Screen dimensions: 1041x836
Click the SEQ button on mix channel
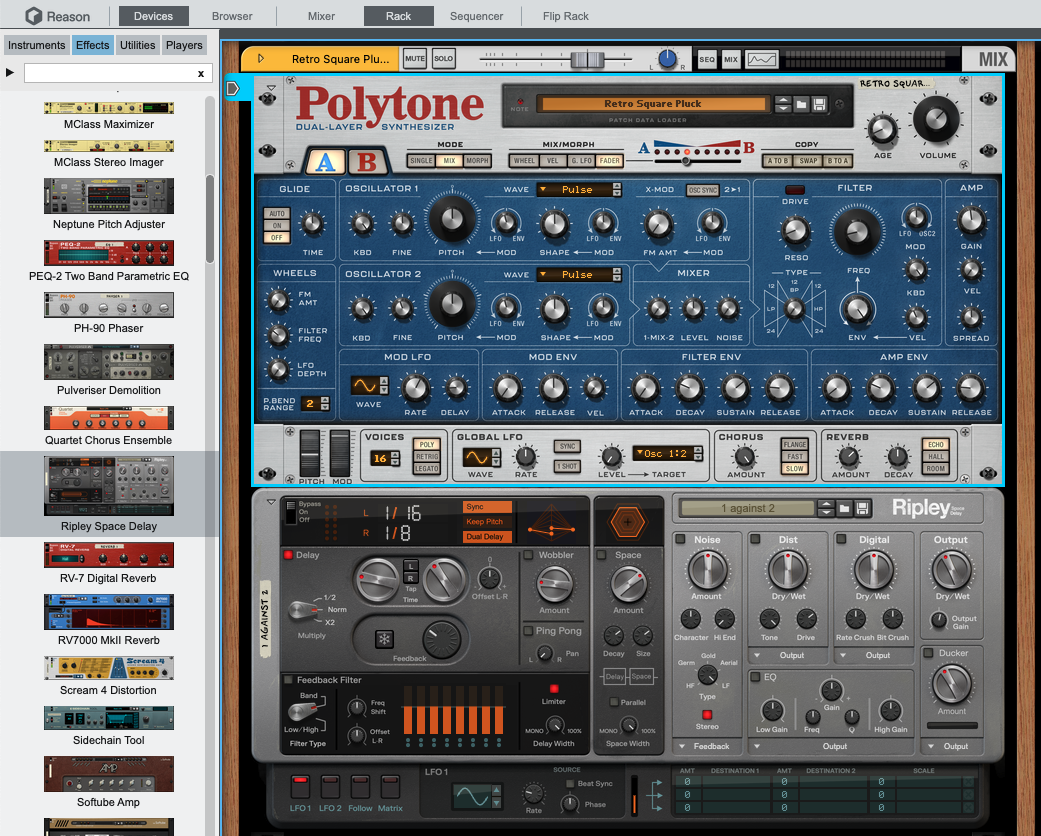click(x=706, y=59)
